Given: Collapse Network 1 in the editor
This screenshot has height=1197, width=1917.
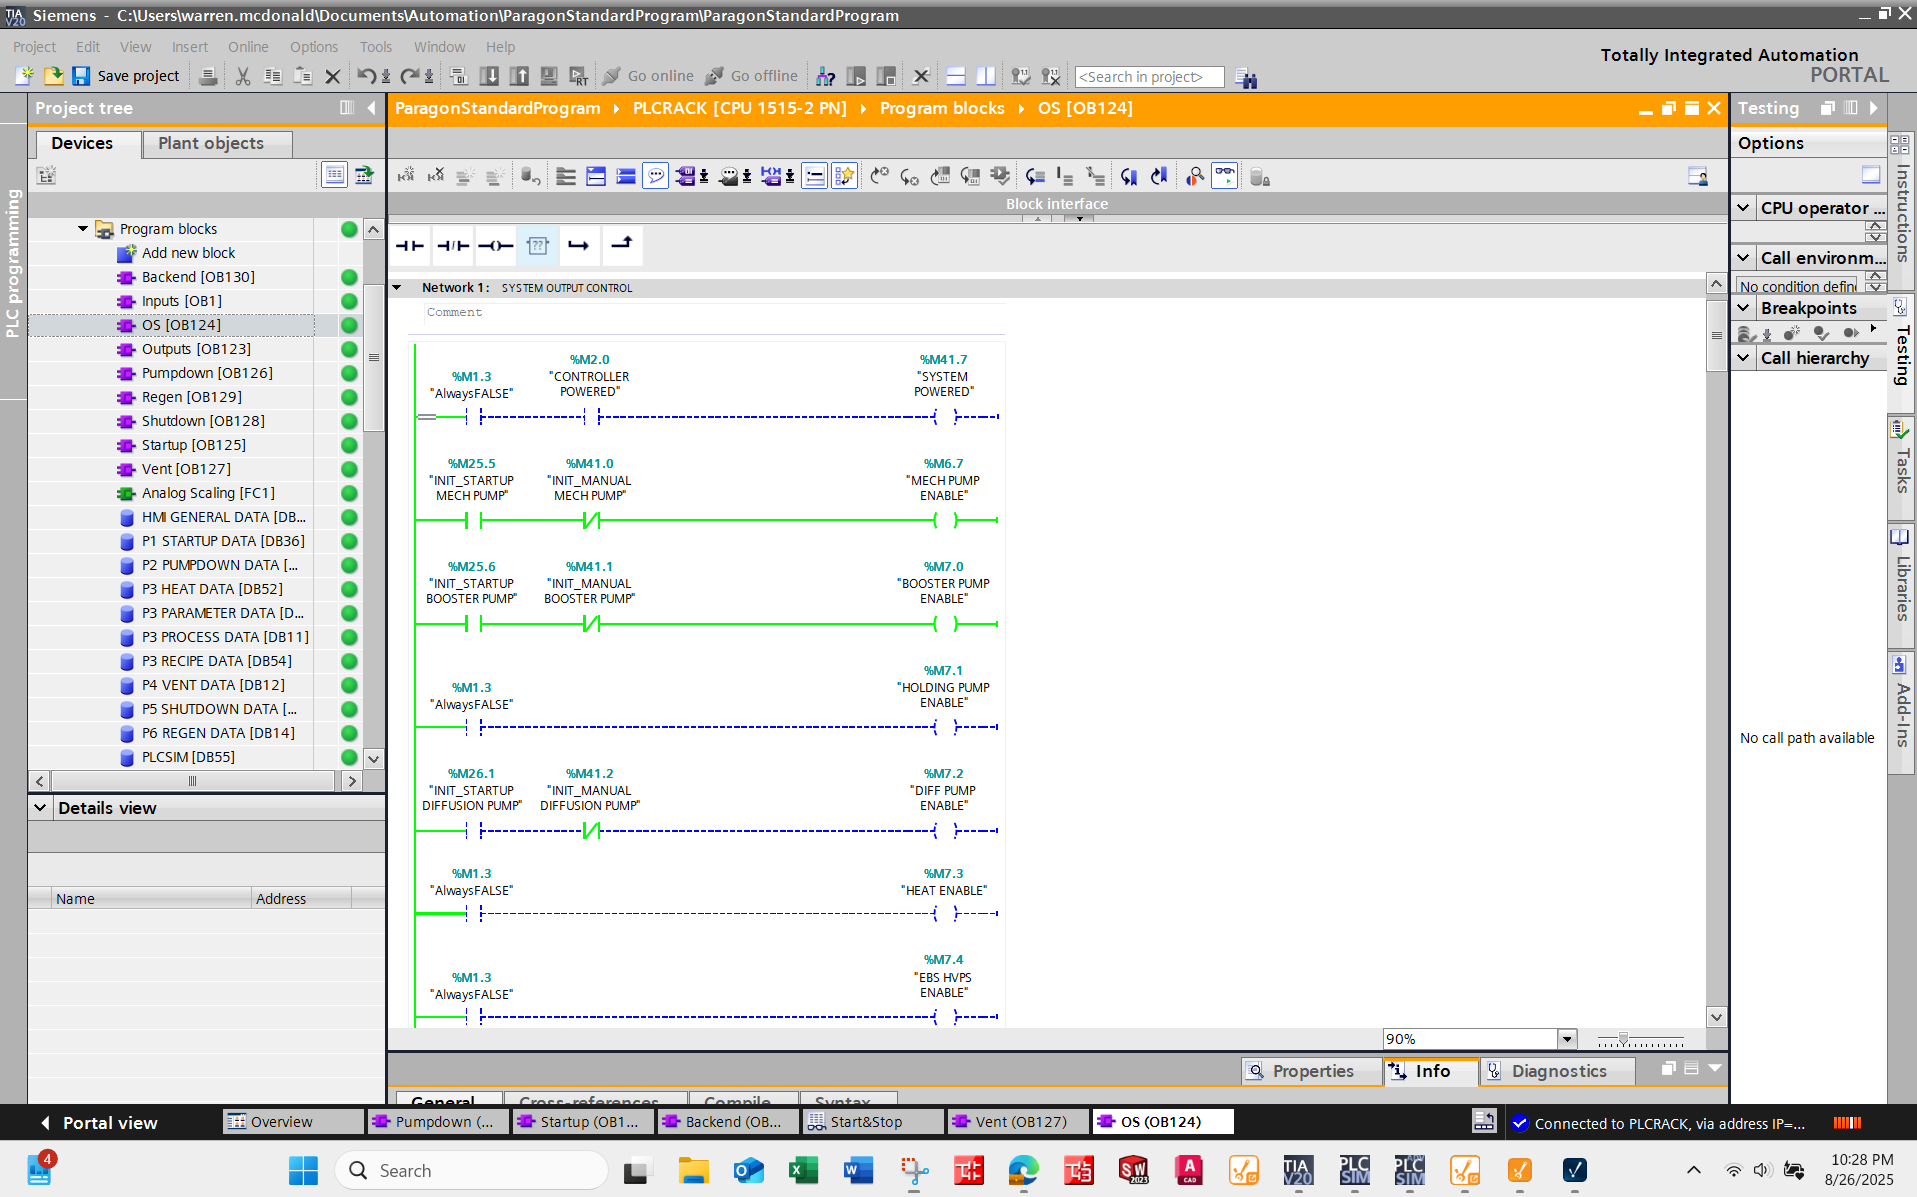Looking at the screenshot, I should pos(397,288).
